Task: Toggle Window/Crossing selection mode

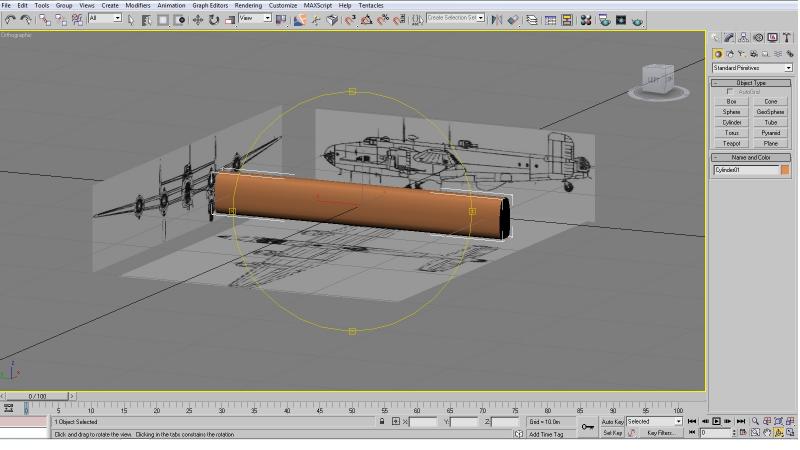Action: (179, 20)
